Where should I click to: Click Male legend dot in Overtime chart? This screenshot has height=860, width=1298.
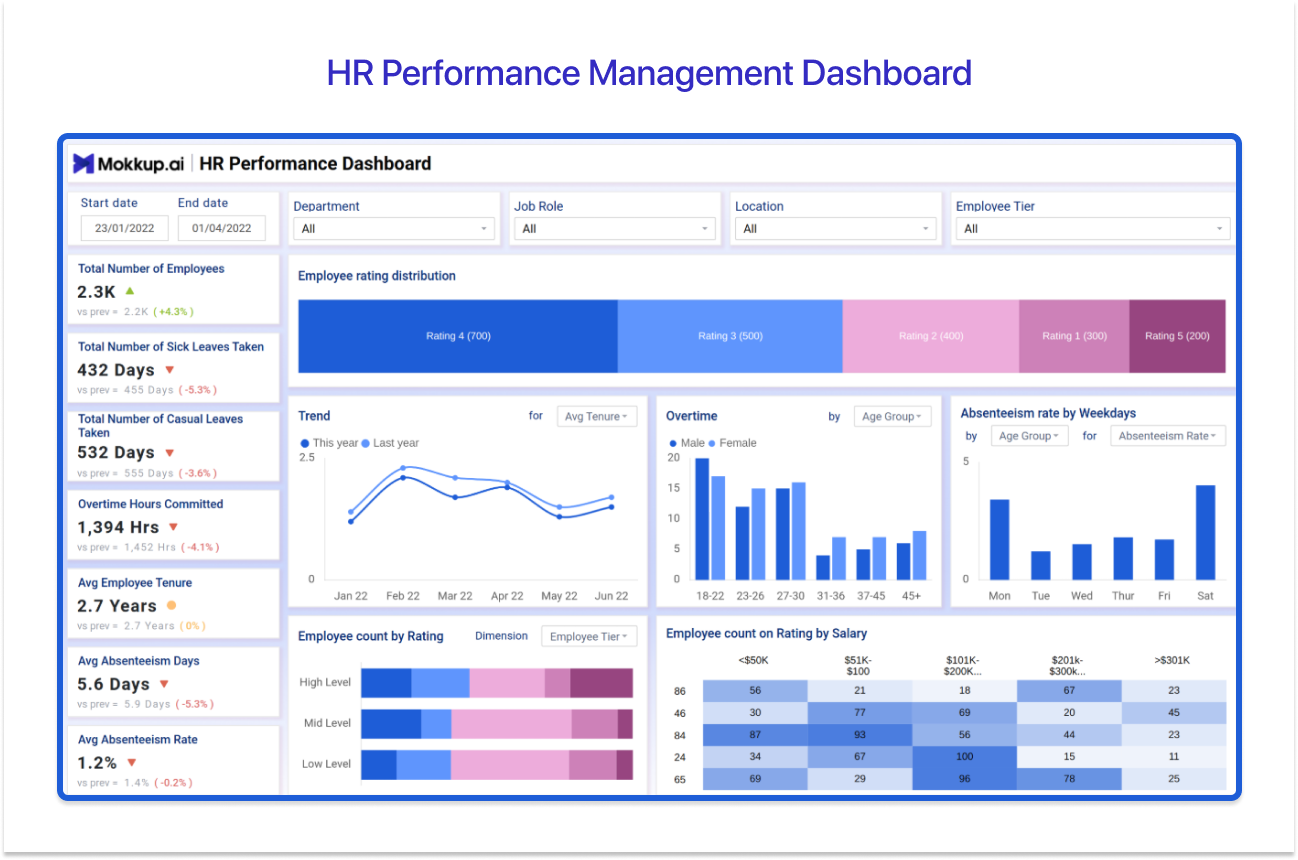(674, 443)
